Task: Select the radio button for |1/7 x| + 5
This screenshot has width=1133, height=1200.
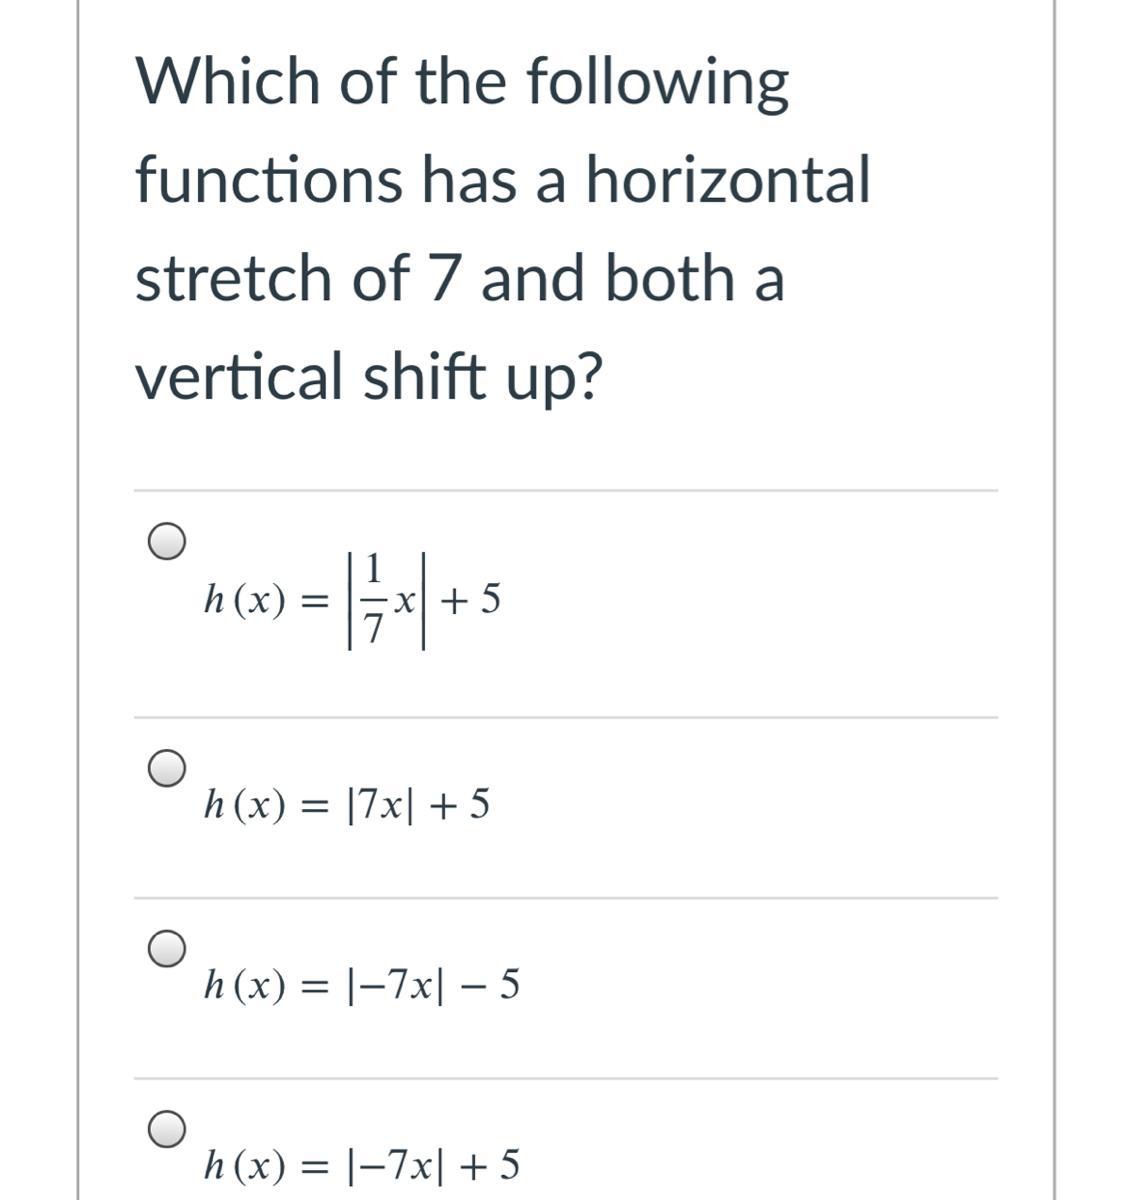Action: pyautogui.click(x=167, y=540)
